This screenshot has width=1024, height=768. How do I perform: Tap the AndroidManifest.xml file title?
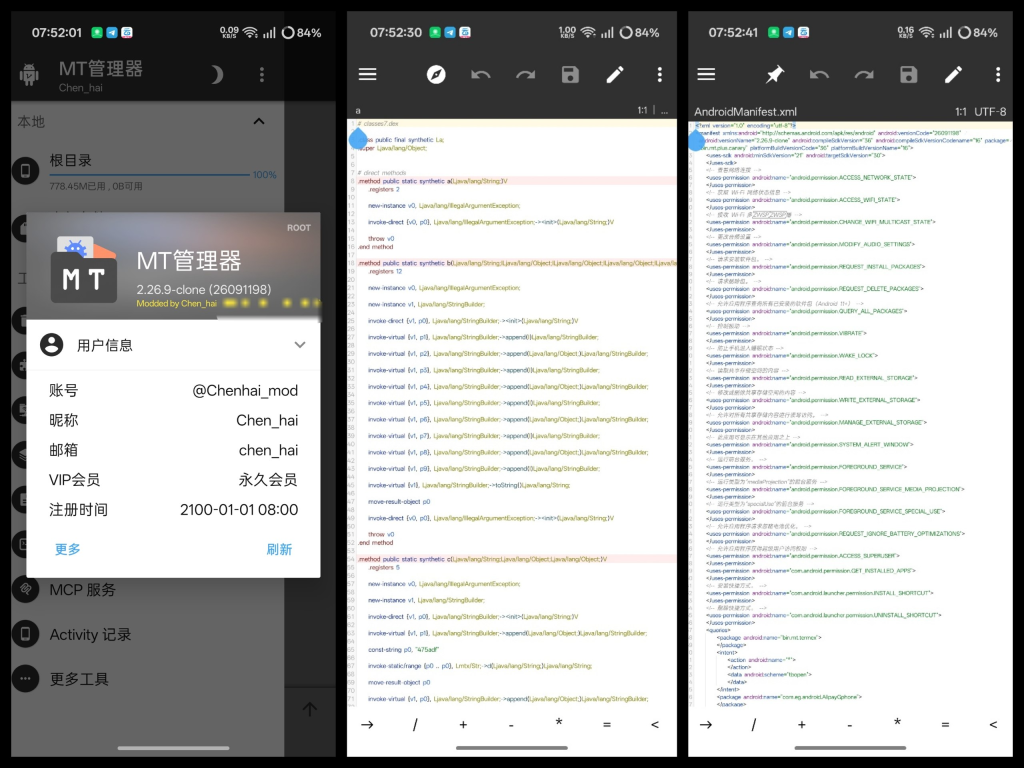pos(745,112)
